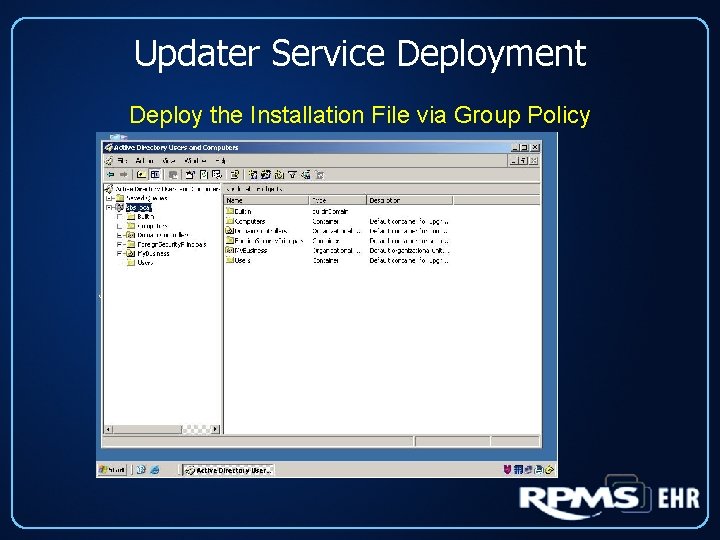Click the Create new user toolbar icon
The image size is (720, 540).
(x=253, y=175)
